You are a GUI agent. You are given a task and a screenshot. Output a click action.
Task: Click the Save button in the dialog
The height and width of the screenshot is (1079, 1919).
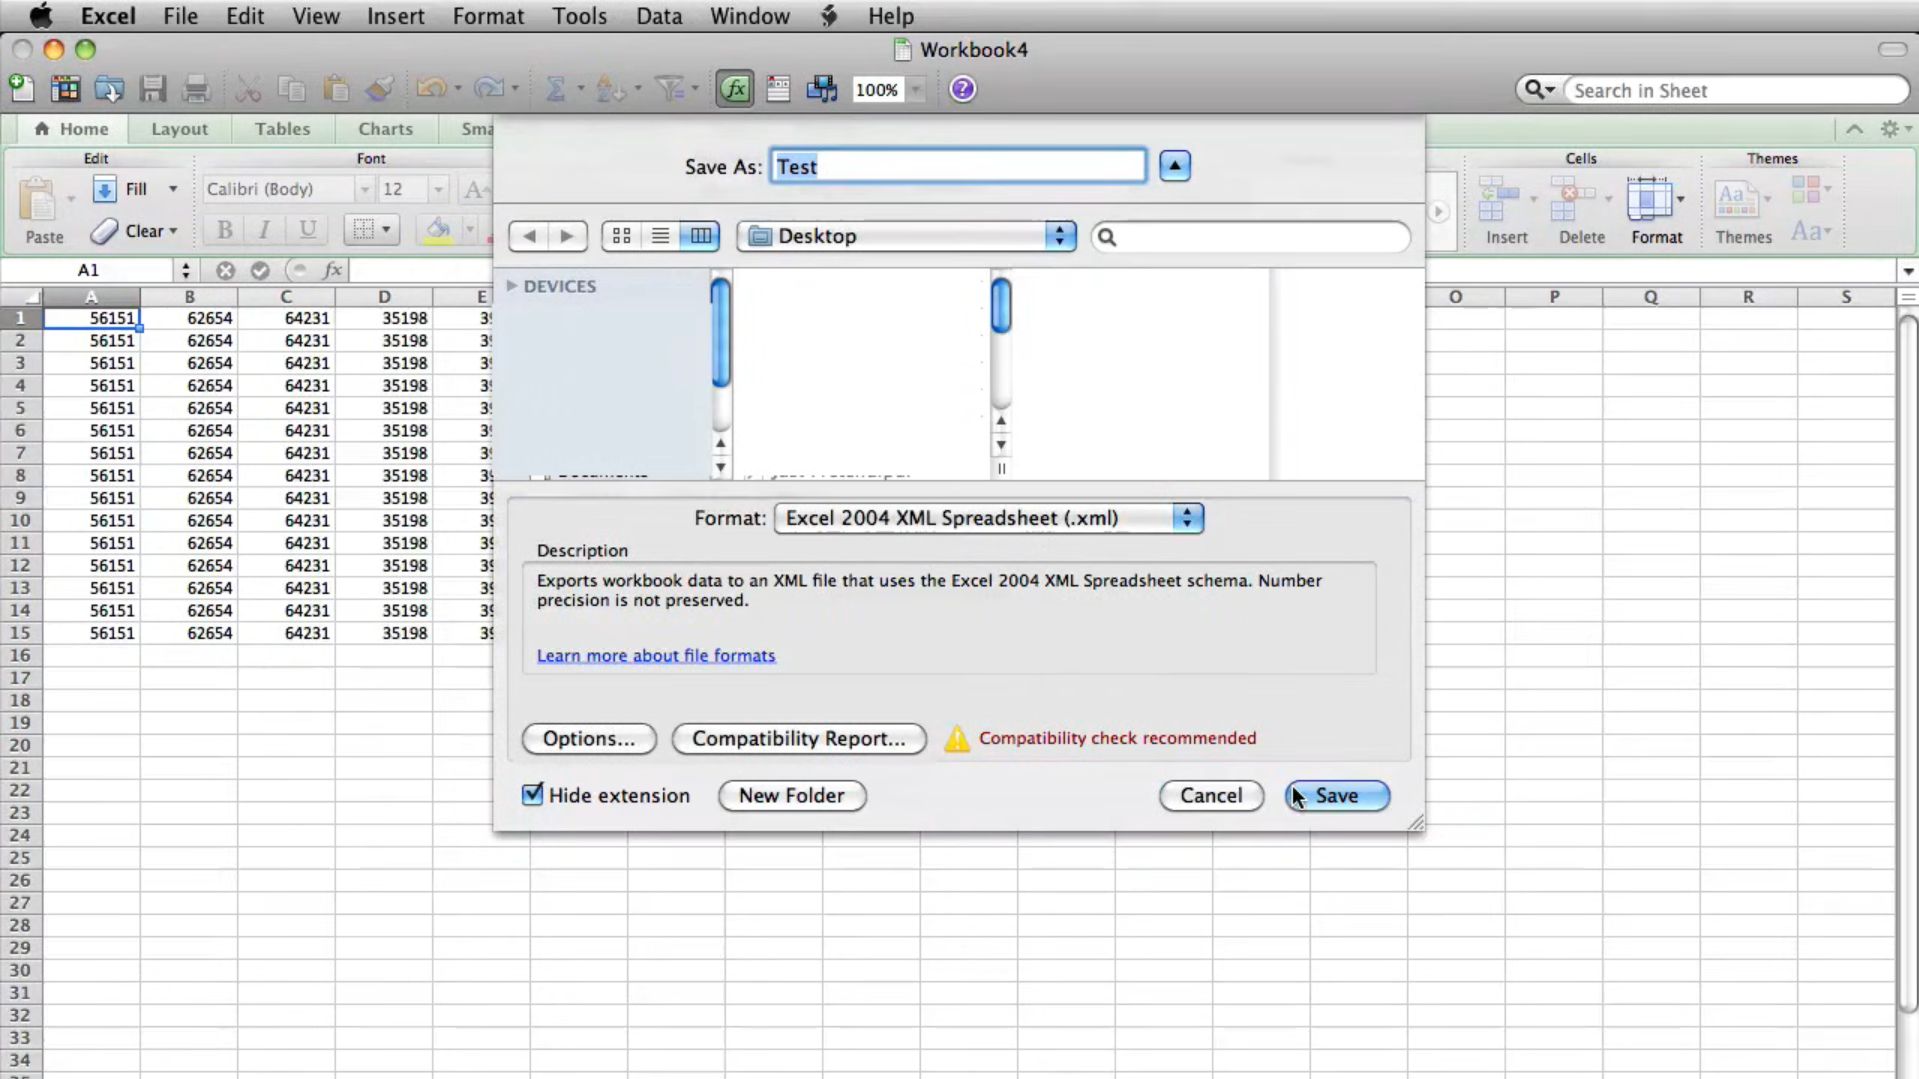tap(1337, 795)
